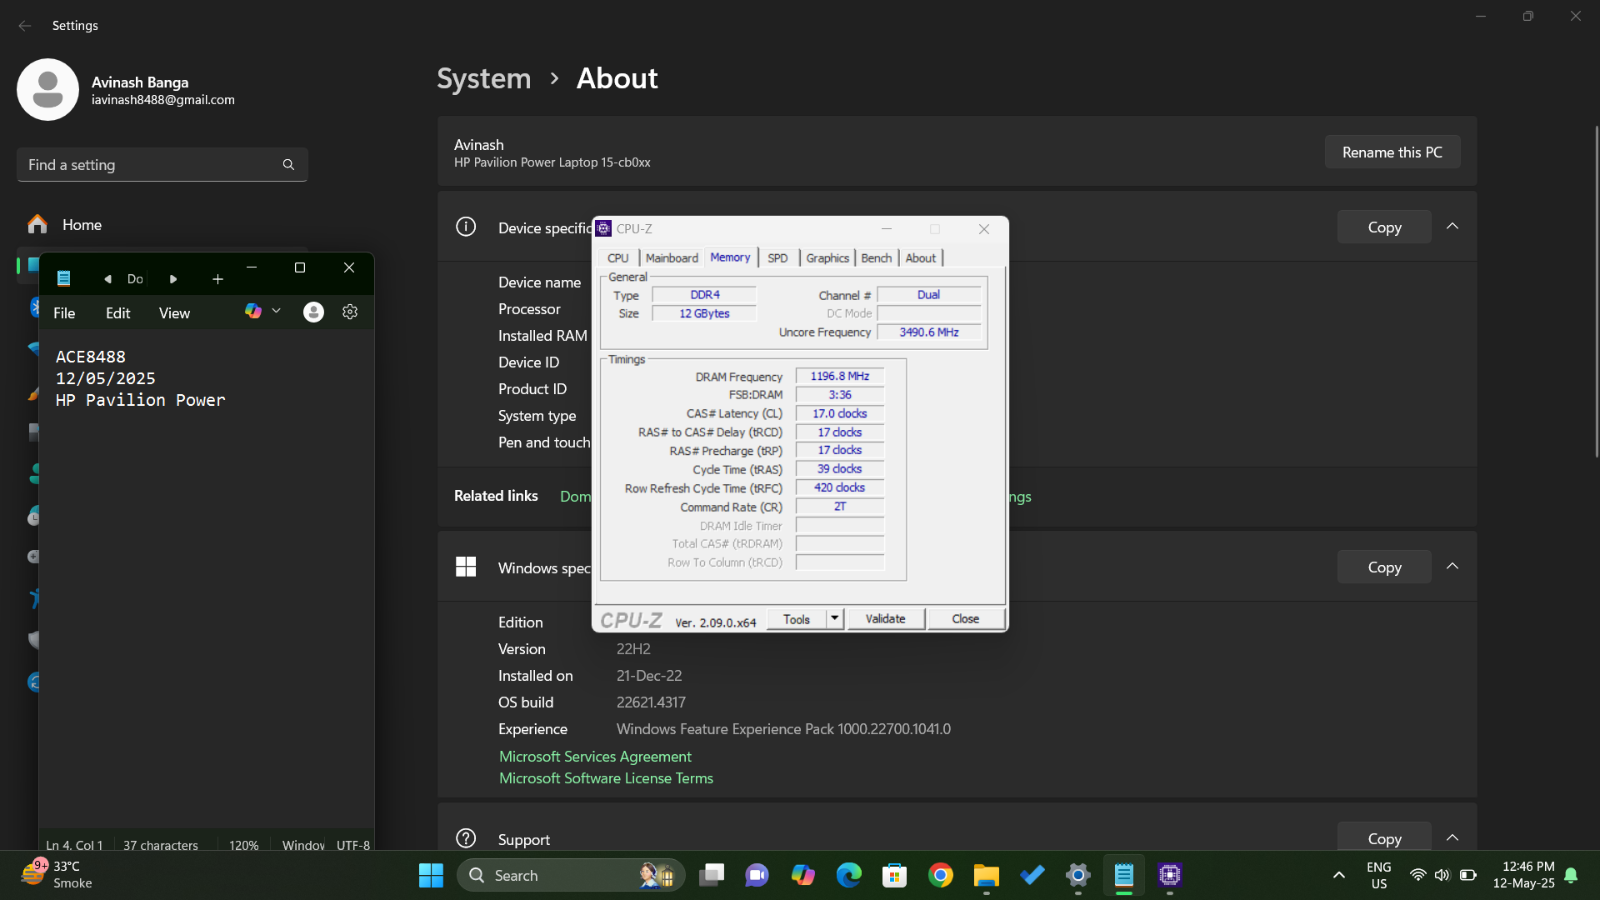Open Notepad Edit menu
Image resolution: width=1600 pixels, height=900 pixels.
pyautogui.click(x=118, y=313)
